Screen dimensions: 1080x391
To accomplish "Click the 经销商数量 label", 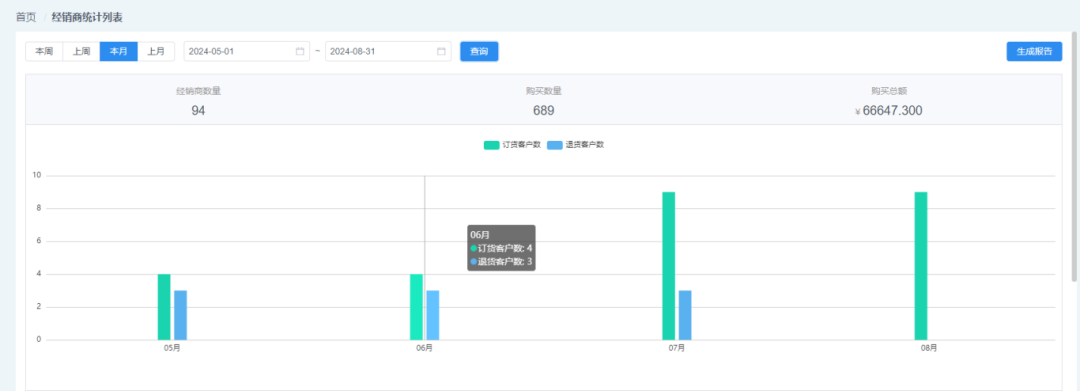I will (x=198, y=91).
